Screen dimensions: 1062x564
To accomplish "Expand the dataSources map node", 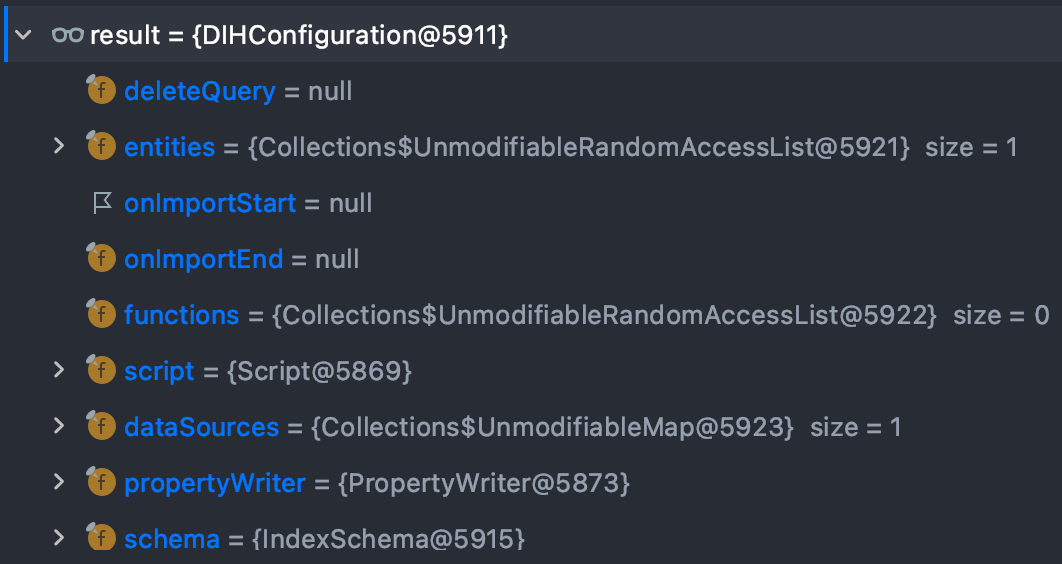I will pyautogui.click(x=59, y=427).
